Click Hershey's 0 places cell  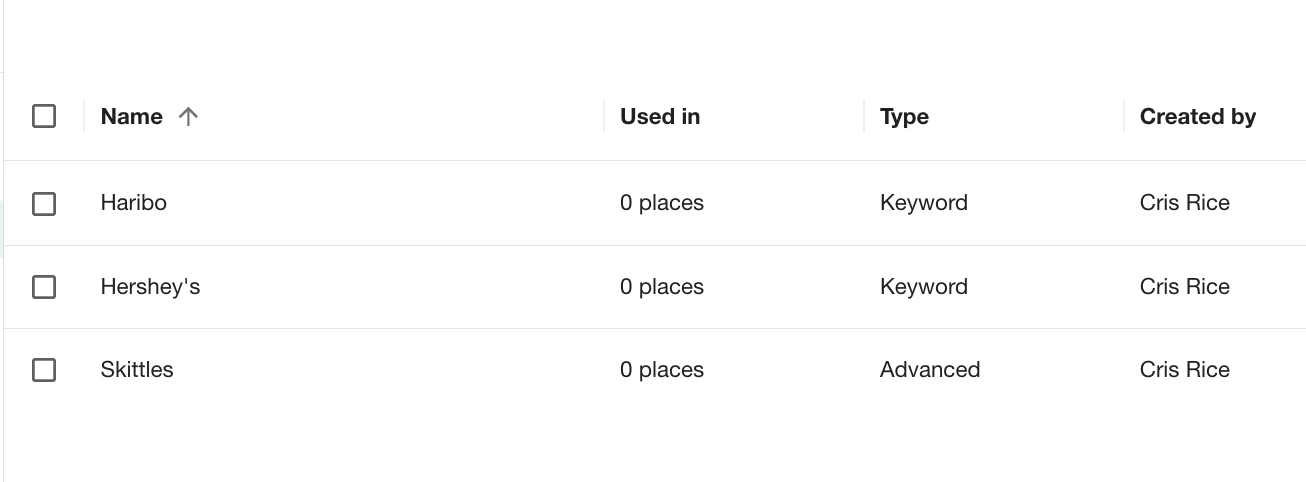click(x=661, y=287)
